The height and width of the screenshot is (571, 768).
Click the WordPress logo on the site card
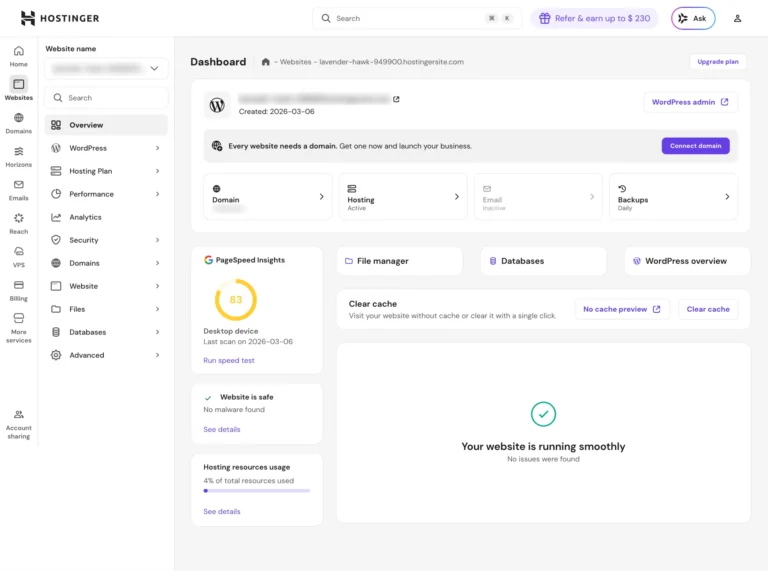tap(217, 105)
